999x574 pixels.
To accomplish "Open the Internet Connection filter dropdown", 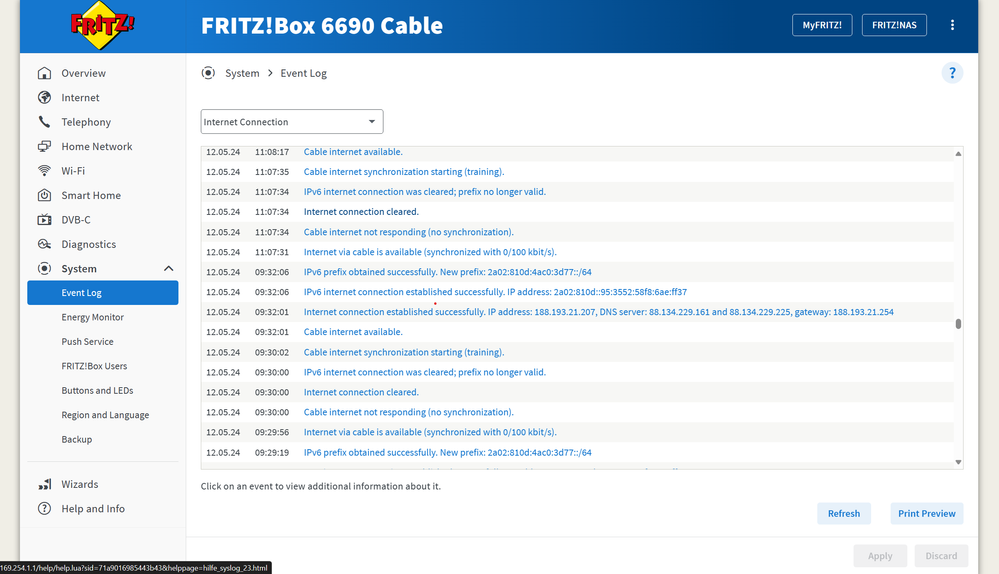I will pyautogui.click(x=291, y=122).
